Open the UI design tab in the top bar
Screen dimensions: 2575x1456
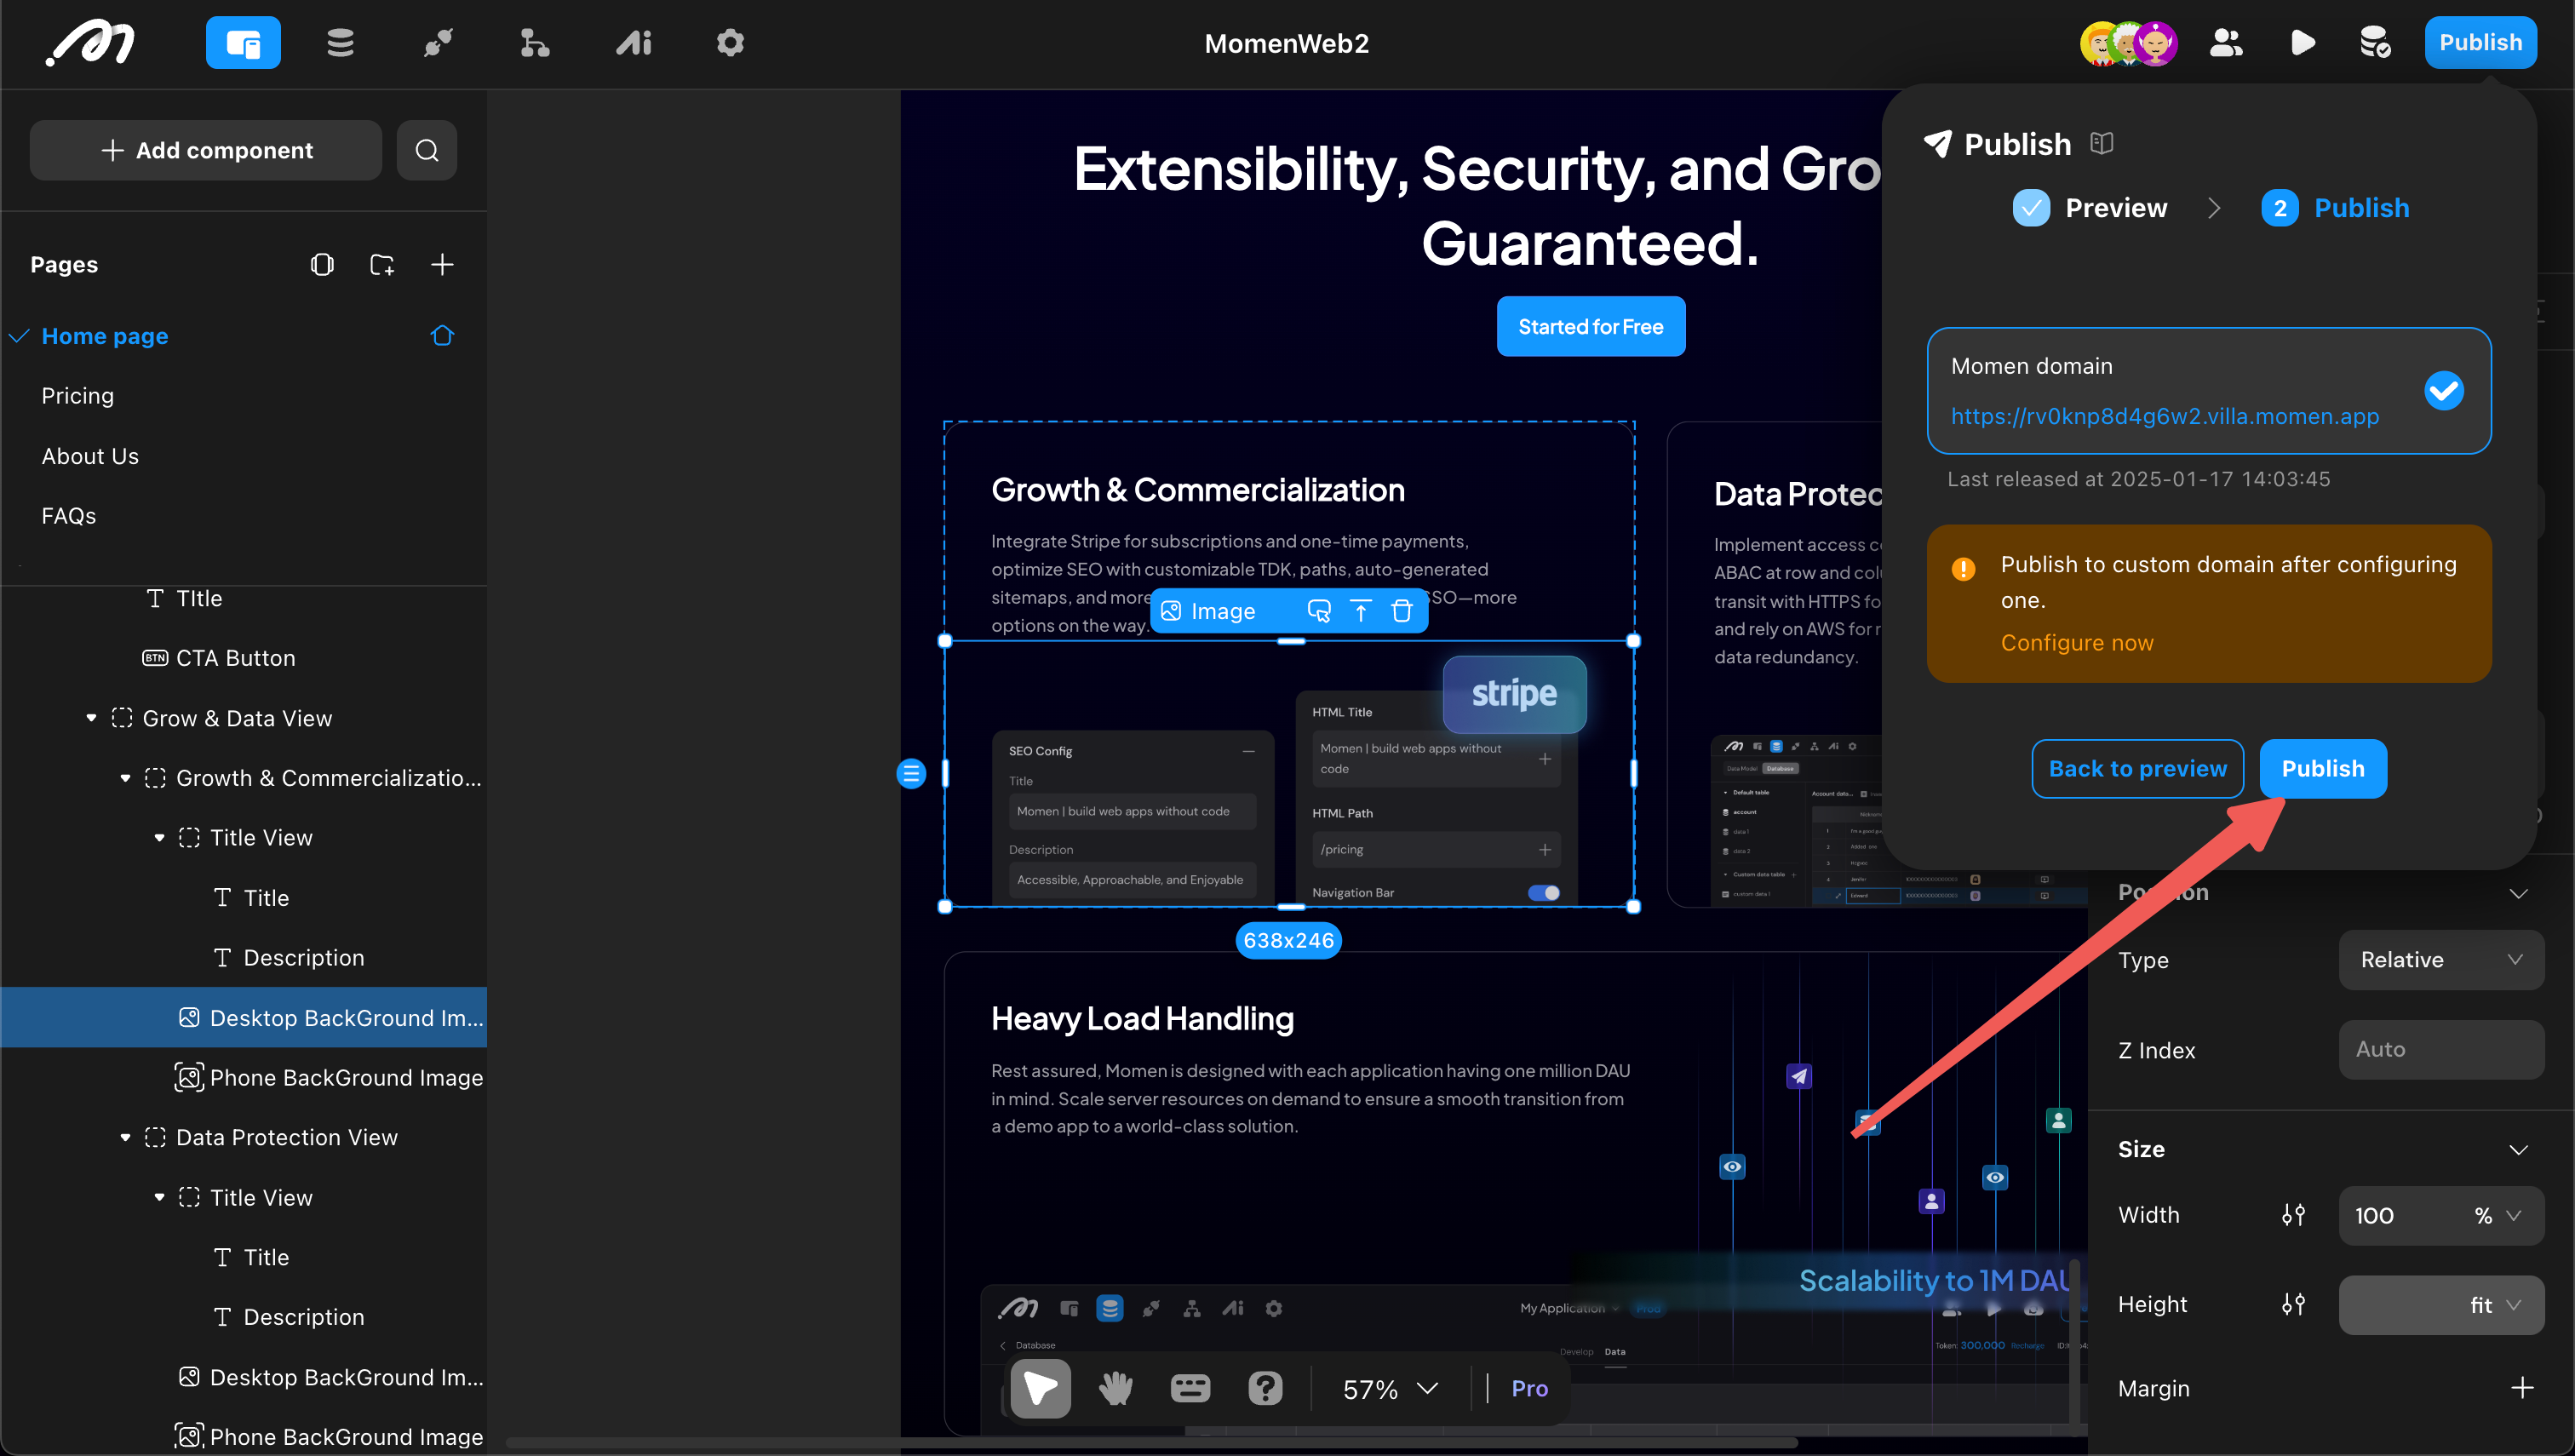(x=243, y=43)
